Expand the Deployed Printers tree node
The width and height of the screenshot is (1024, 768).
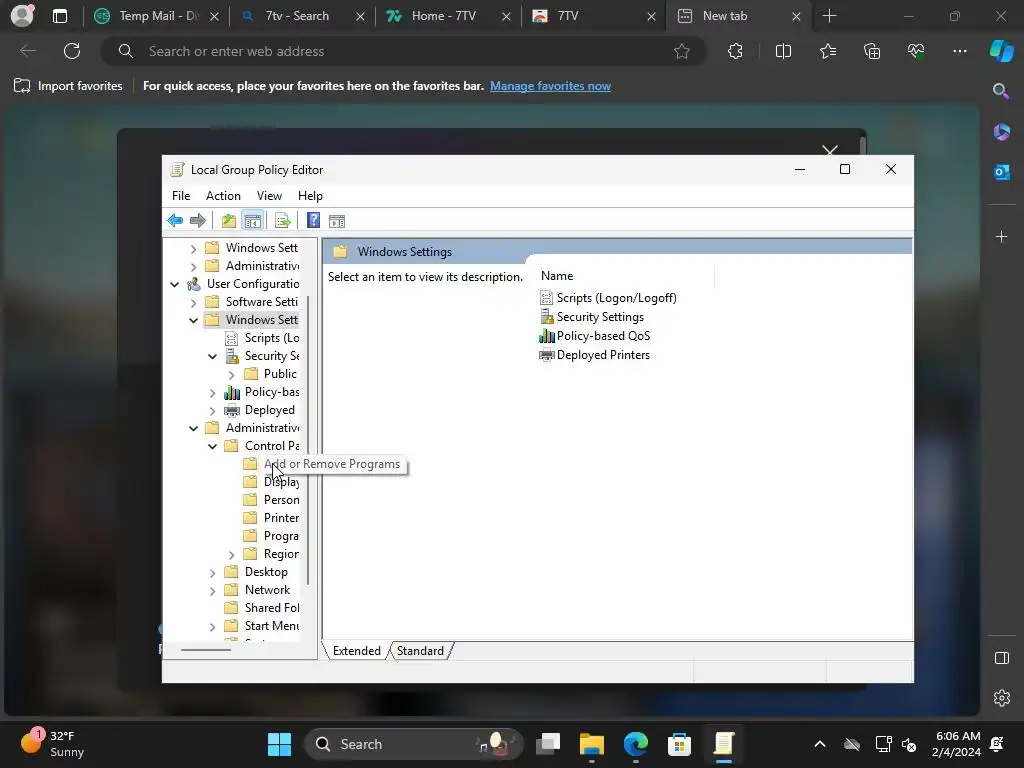212,411
